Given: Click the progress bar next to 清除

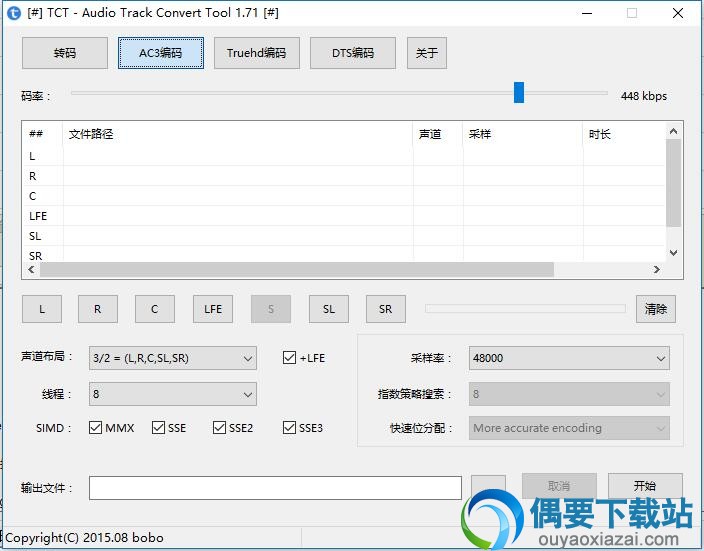Looking at the screenshot, I should [x=525, y=309].
